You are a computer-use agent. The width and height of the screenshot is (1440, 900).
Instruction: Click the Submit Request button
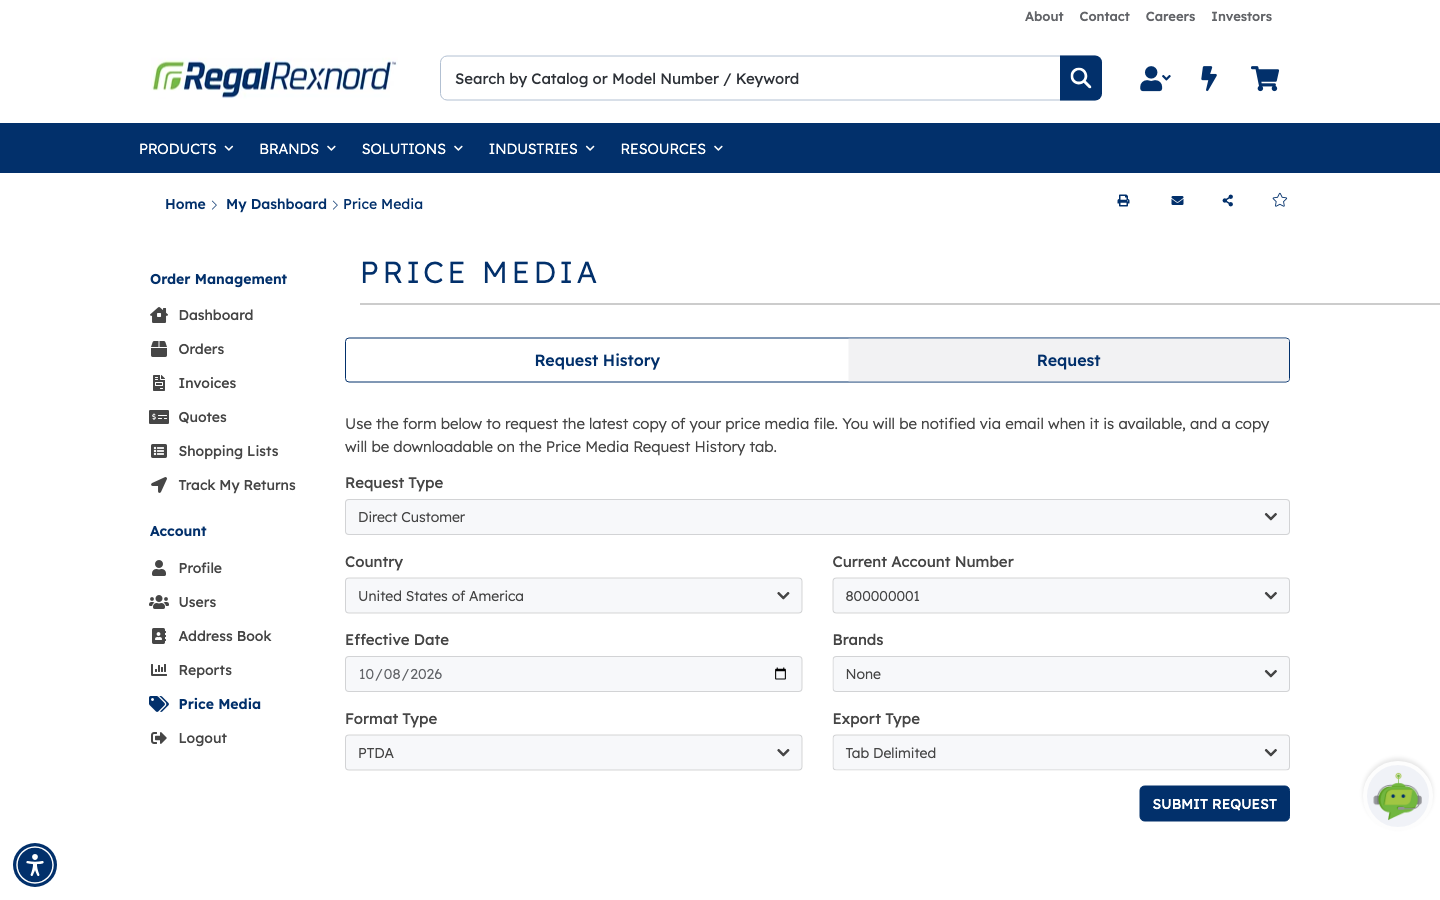click(1214, 804)
